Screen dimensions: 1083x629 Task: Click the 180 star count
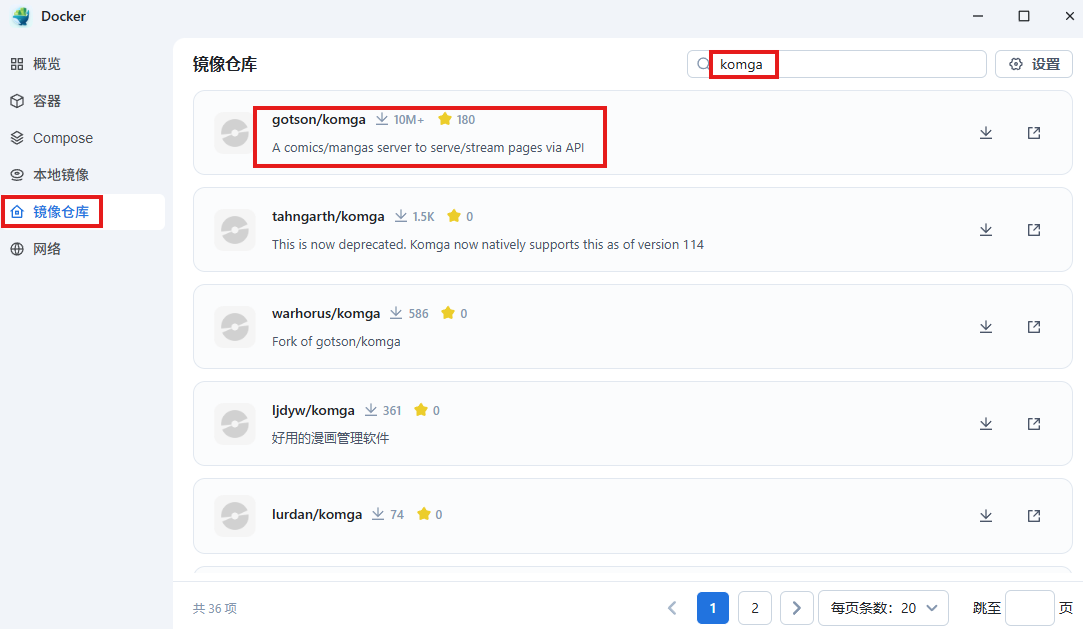(x=466, y=119)
